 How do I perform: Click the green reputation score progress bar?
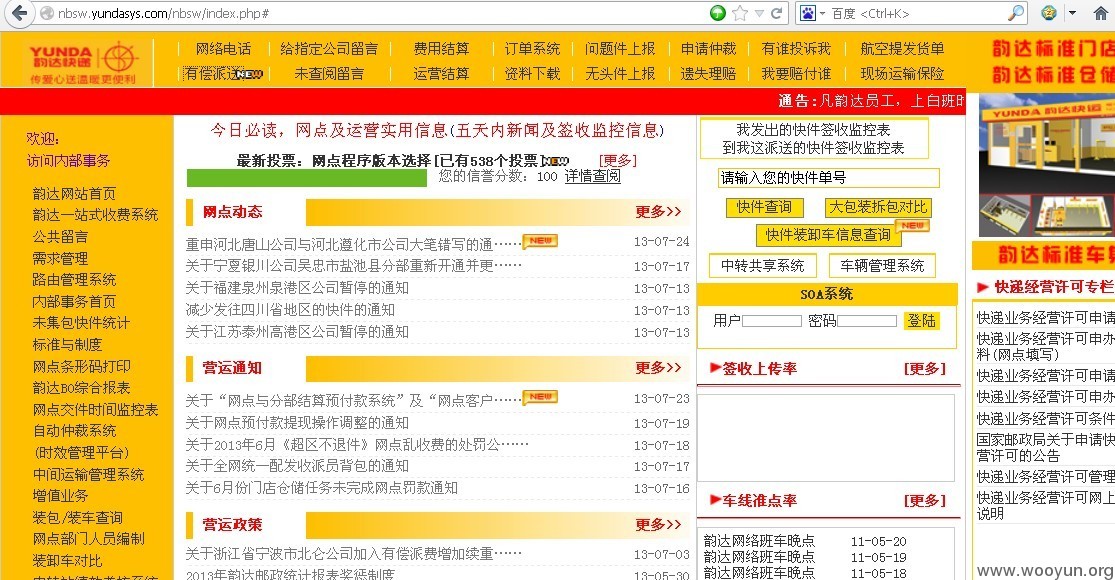[x=306, y=177]
